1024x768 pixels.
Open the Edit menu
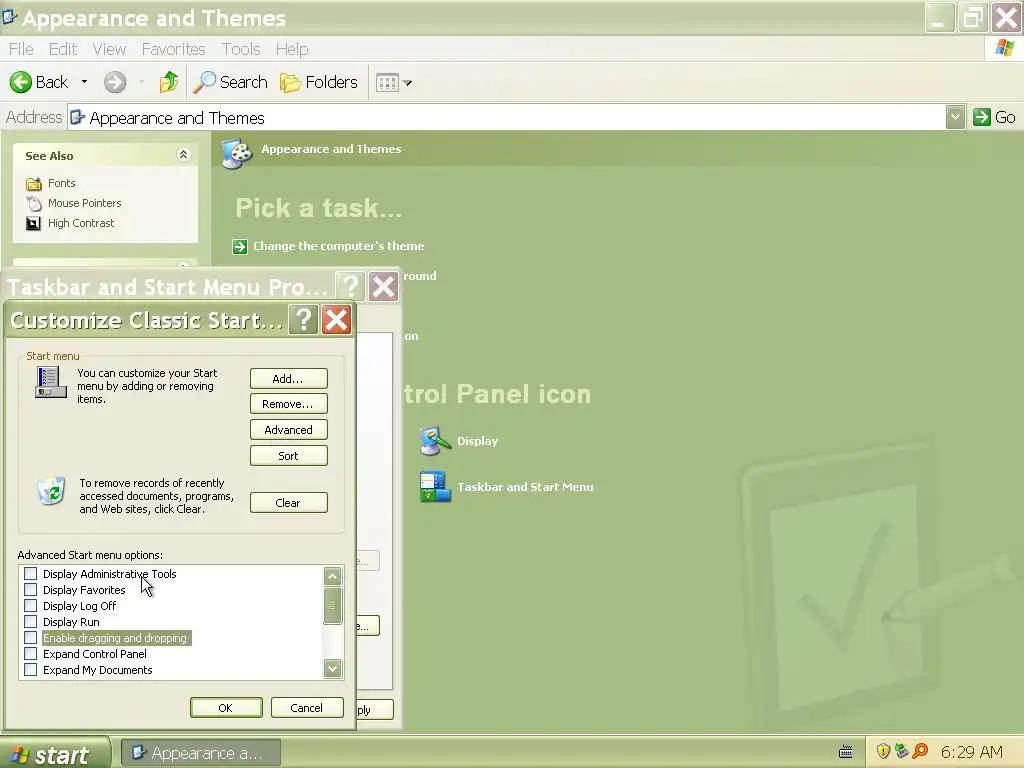tap(63, 49)
